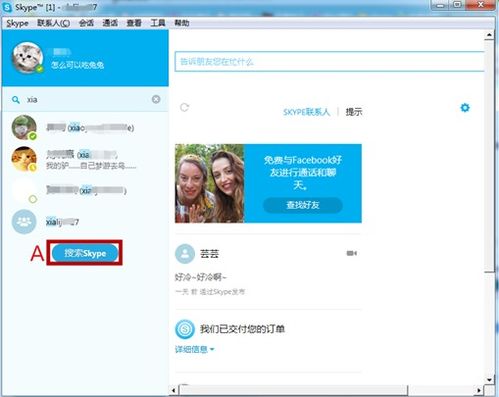This screenshot has height=397, width=499.
Task: Click the 查找好友 button
Action: point(303,205)
